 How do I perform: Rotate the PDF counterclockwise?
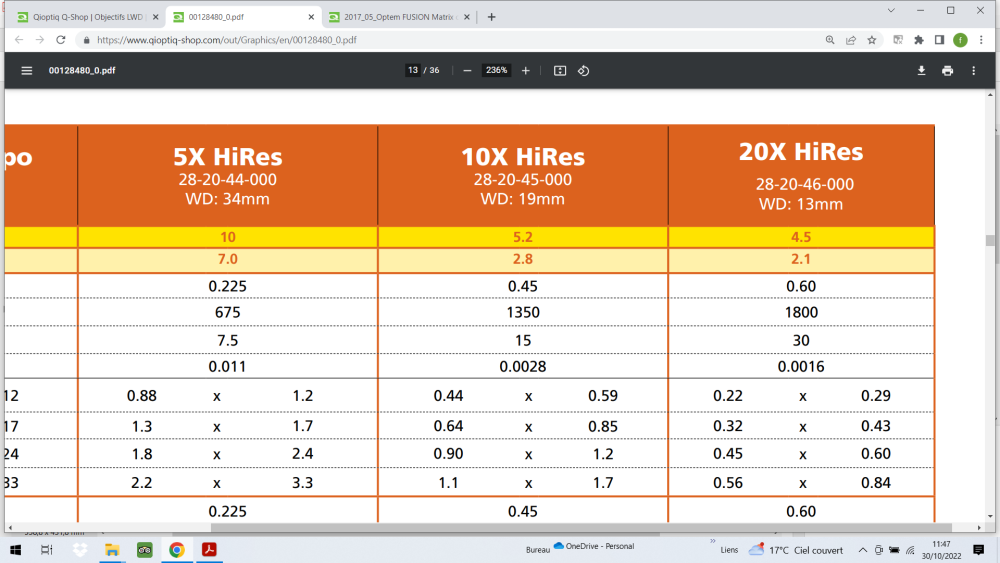[583, 71]
